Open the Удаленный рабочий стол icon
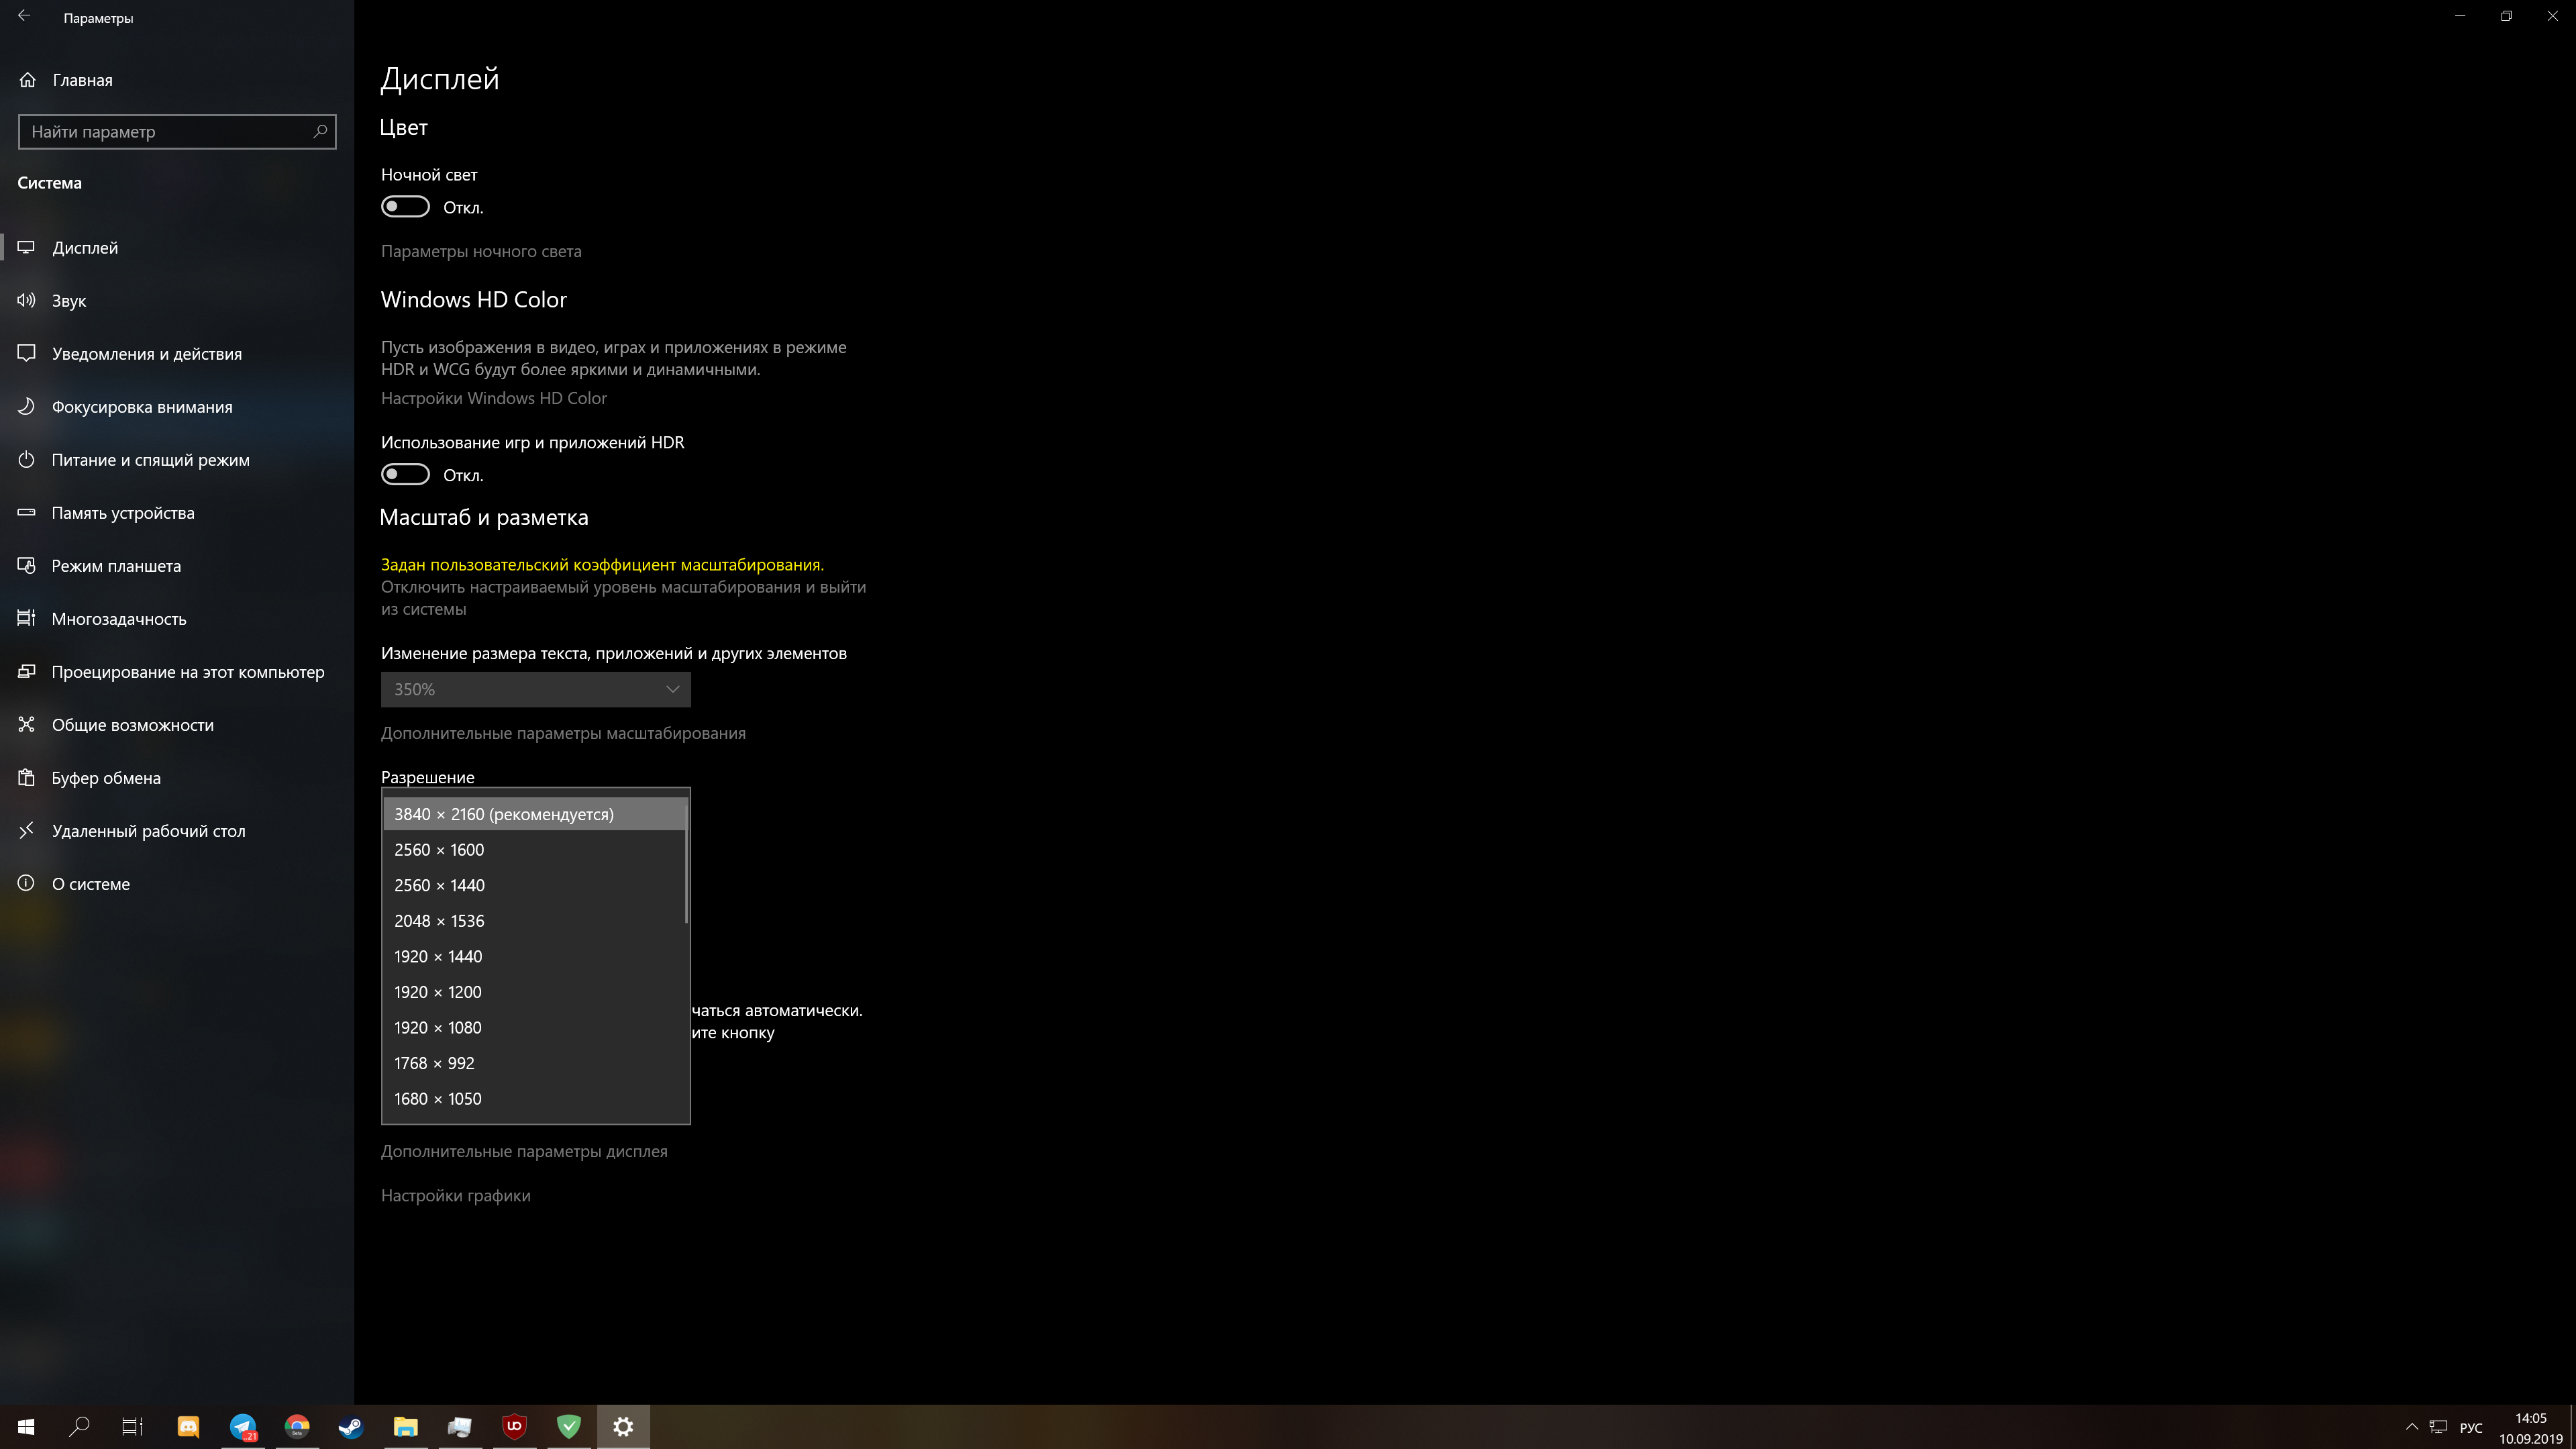This screenshot has height=1449, width=2576. tap(27, 830)
